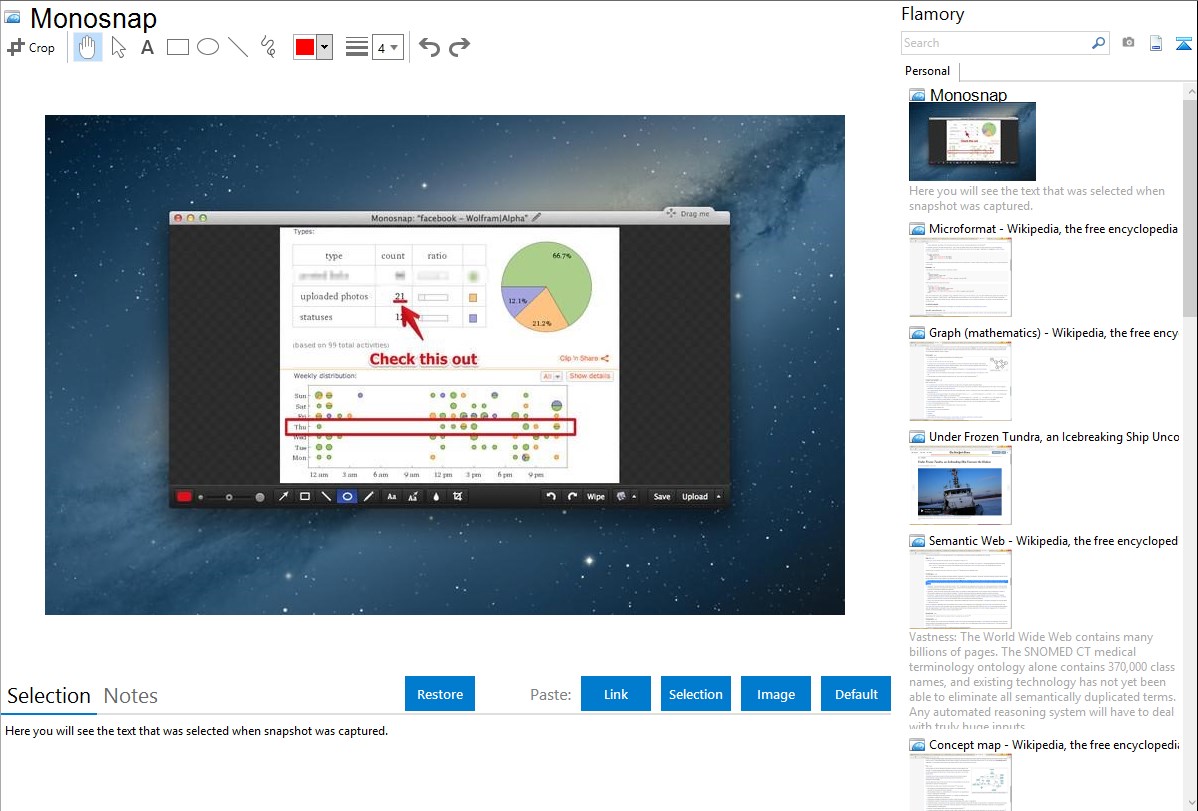
Task: Select the freehand squiggle drawing tool
Action: (268, 47)
